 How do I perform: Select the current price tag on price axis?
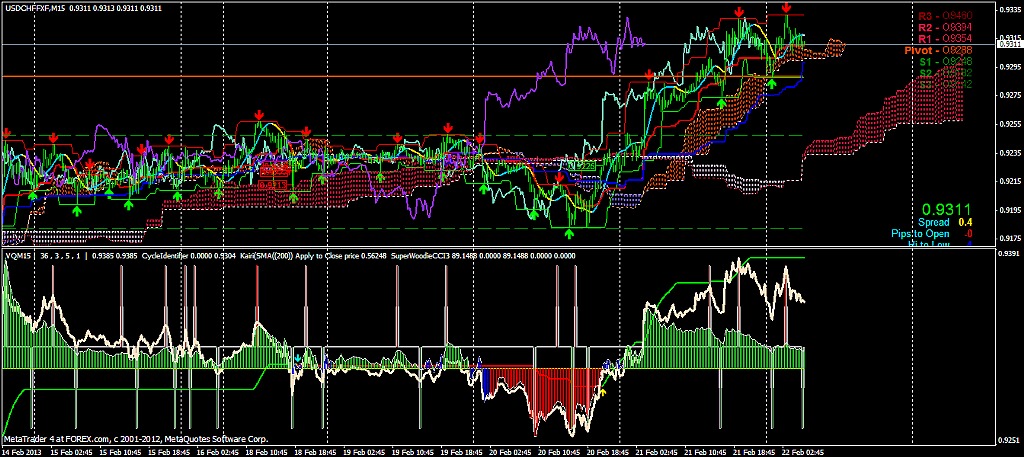tap(1009, 44)
